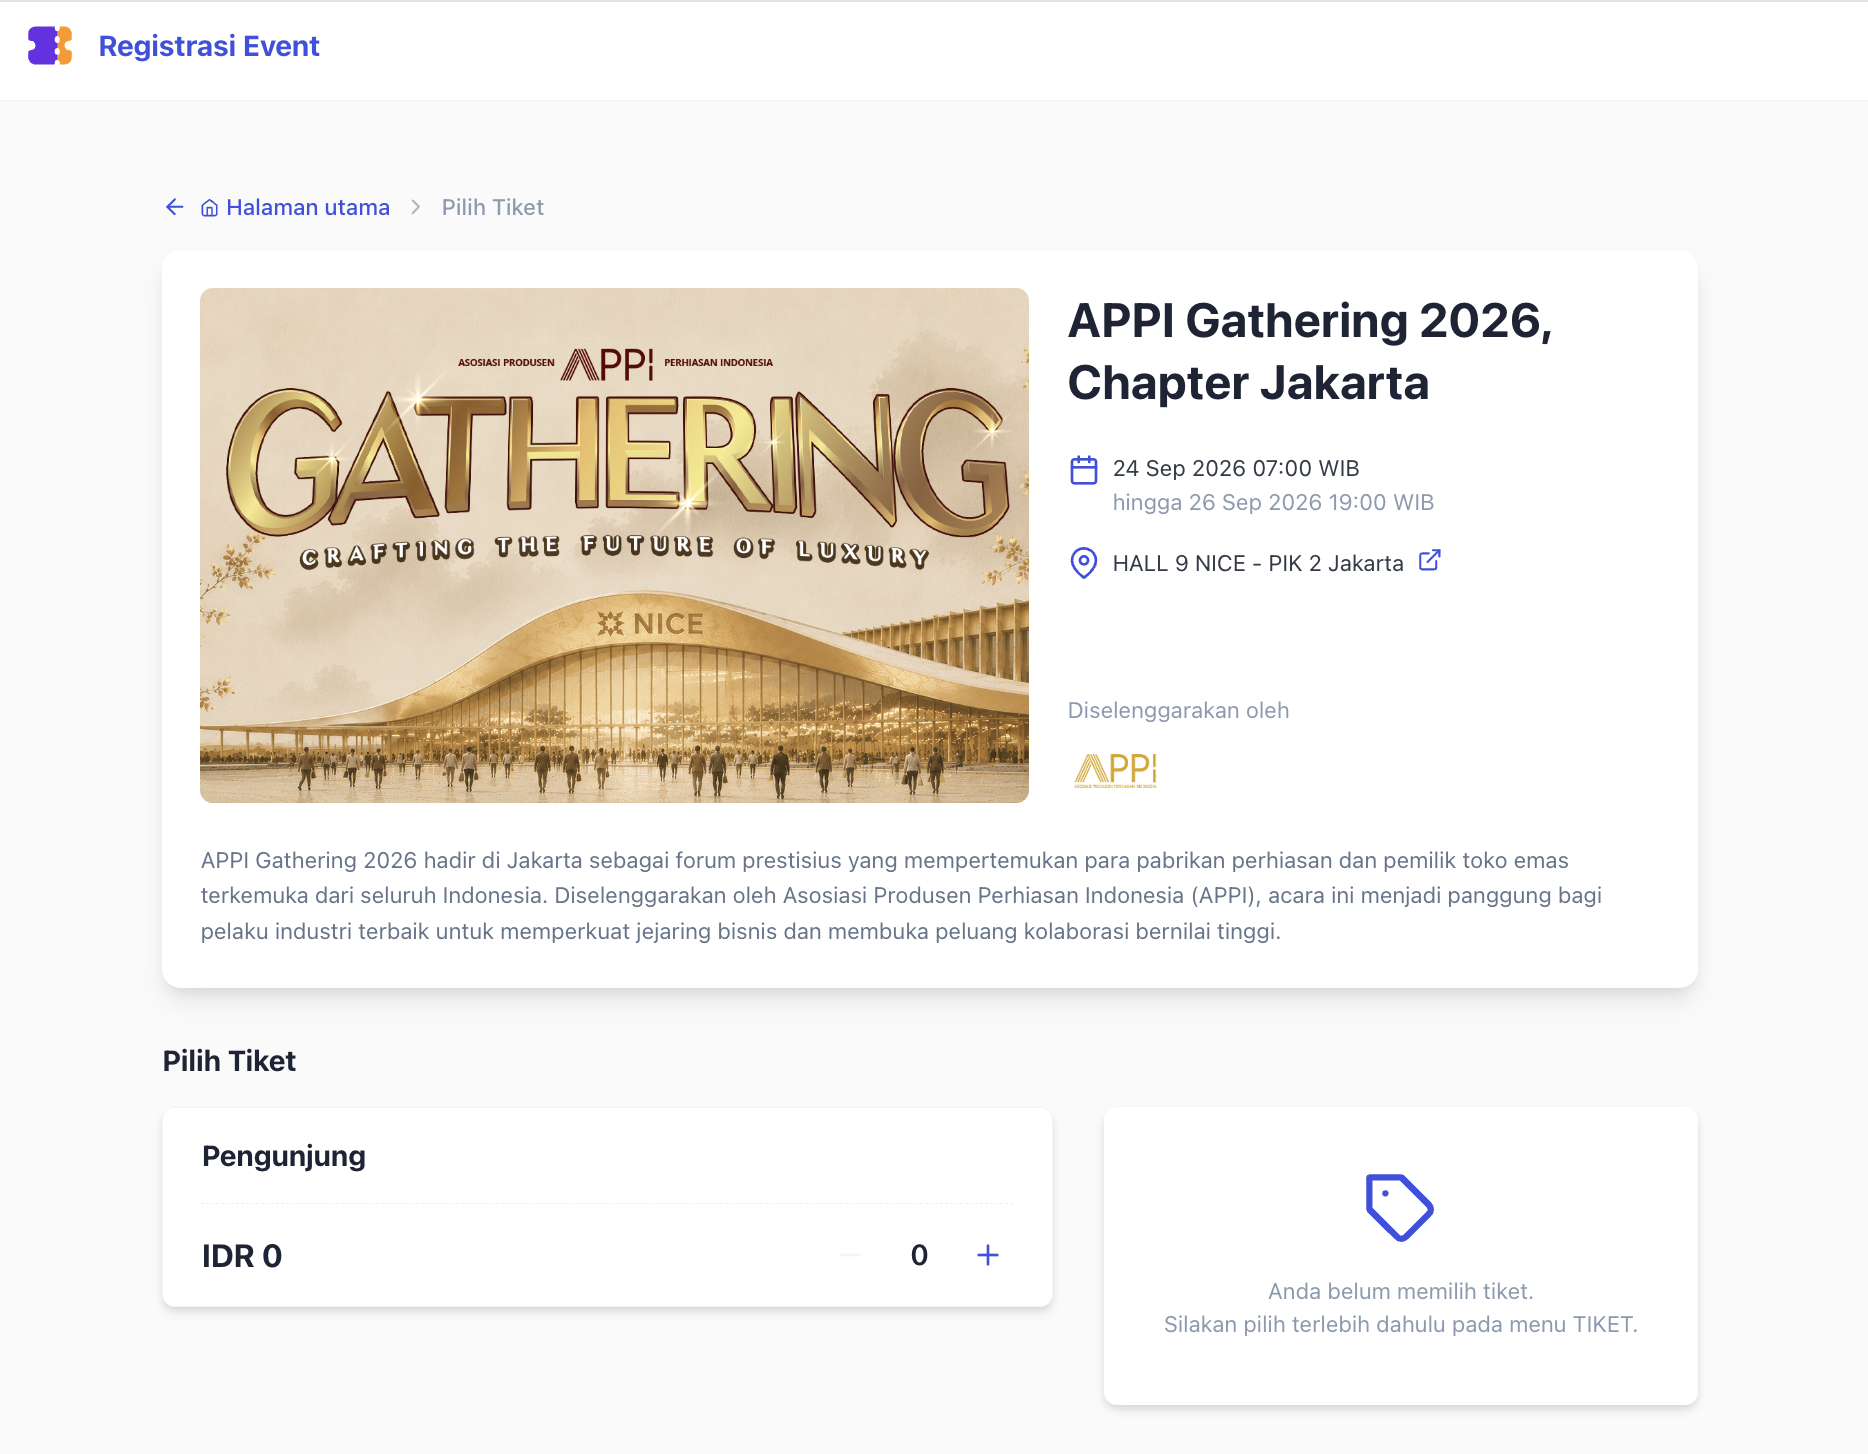Image resolution: width=1868 pixels, height=1454 pixels.
Task: Click the Anda belum memilih tiket message
Action: pos(1400,1291)
